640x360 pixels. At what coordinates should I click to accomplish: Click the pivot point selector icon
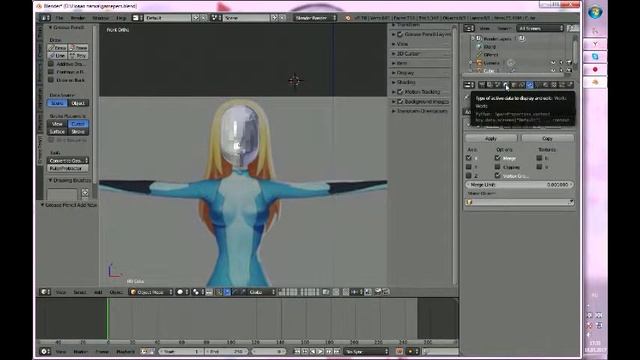pos(198,292)
